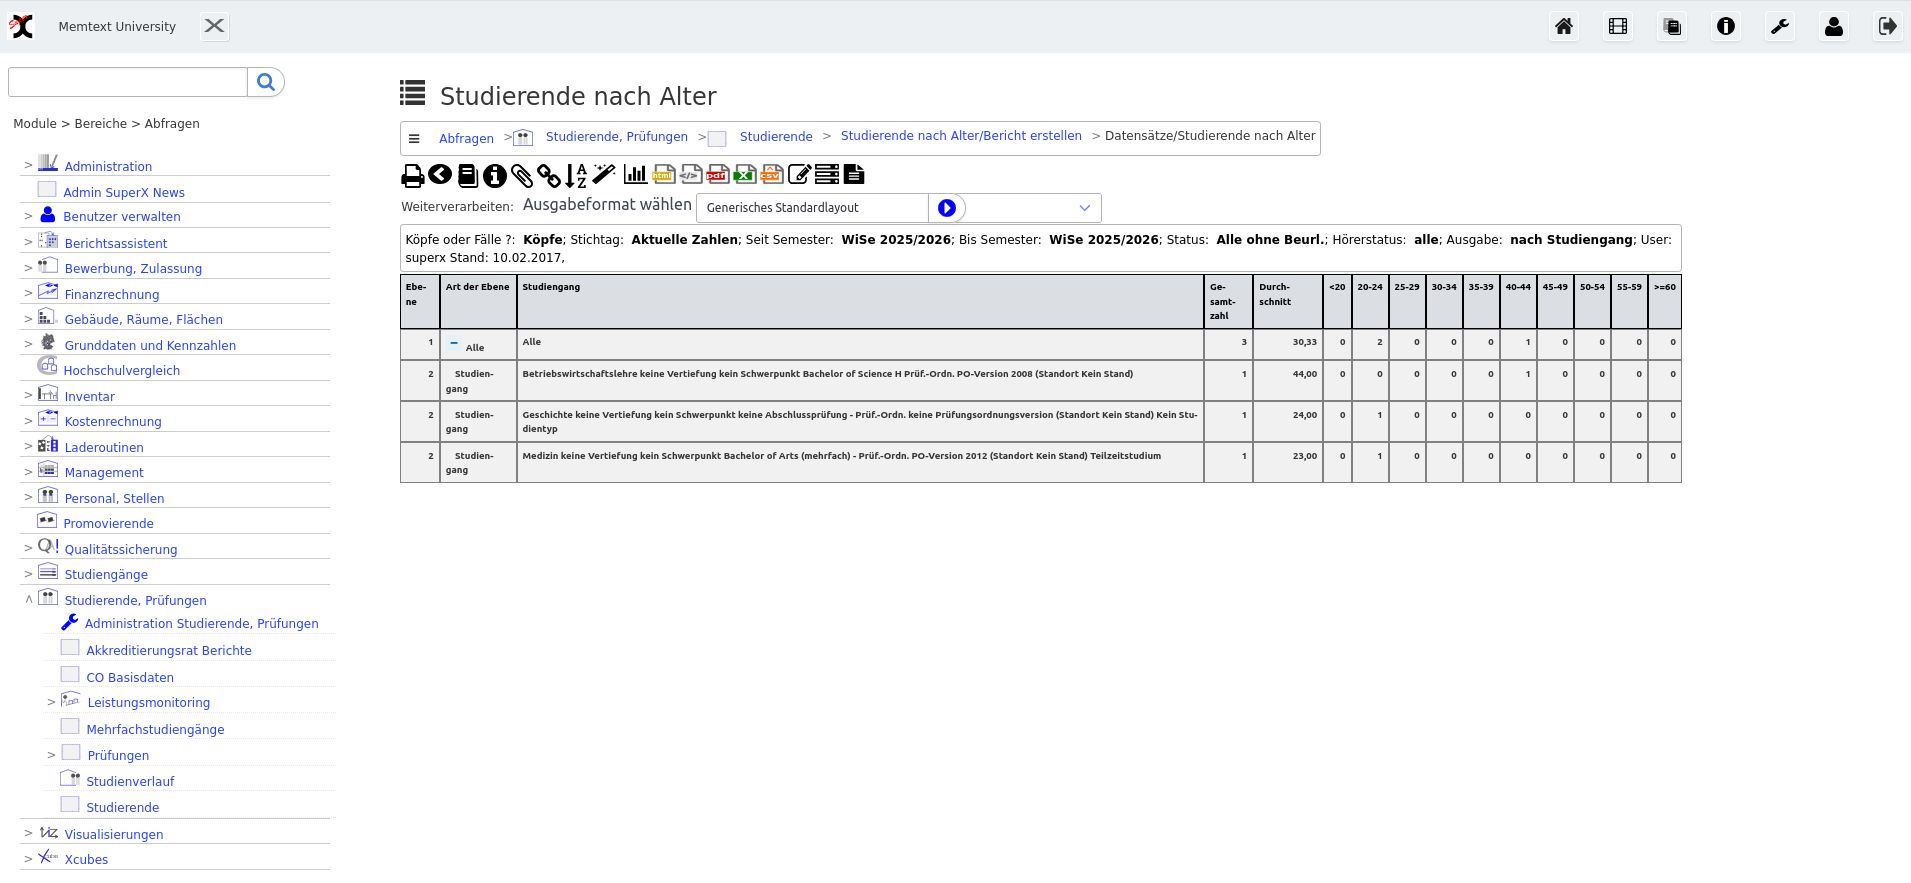
Task: Select Kostenrechnung in the sidebar menu
Action: tap(113, 421)
